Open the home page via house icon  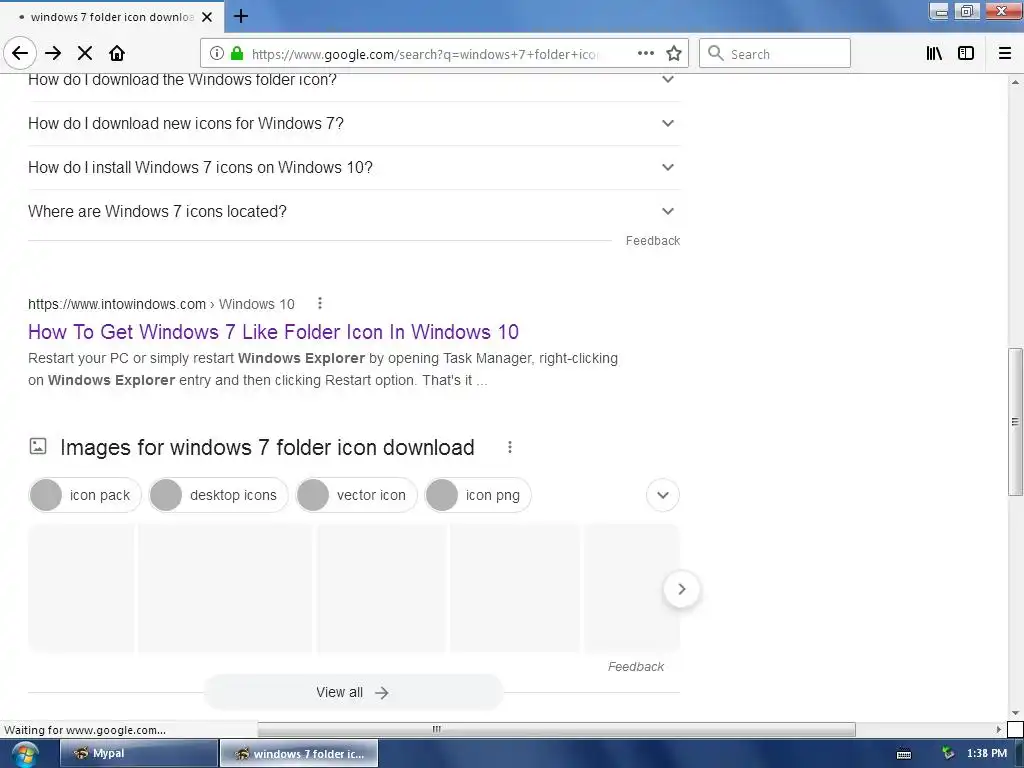coord(117,54)
